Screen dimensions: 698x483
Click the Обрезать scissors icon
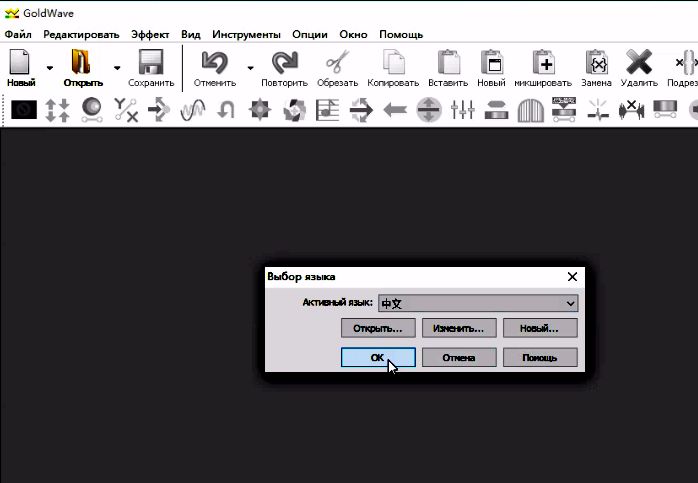pyautogui.click(x=337, y=62)
